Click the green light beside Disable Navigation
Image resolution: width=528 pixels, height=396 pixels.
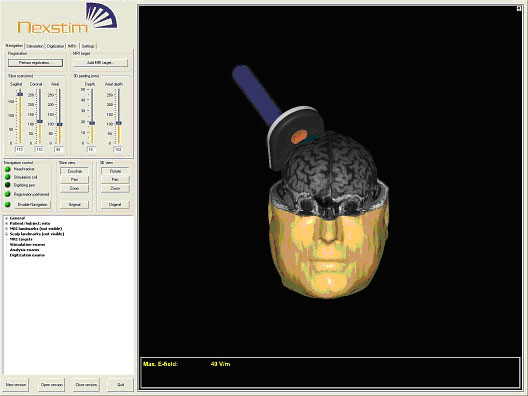click(x=7, y=204)
